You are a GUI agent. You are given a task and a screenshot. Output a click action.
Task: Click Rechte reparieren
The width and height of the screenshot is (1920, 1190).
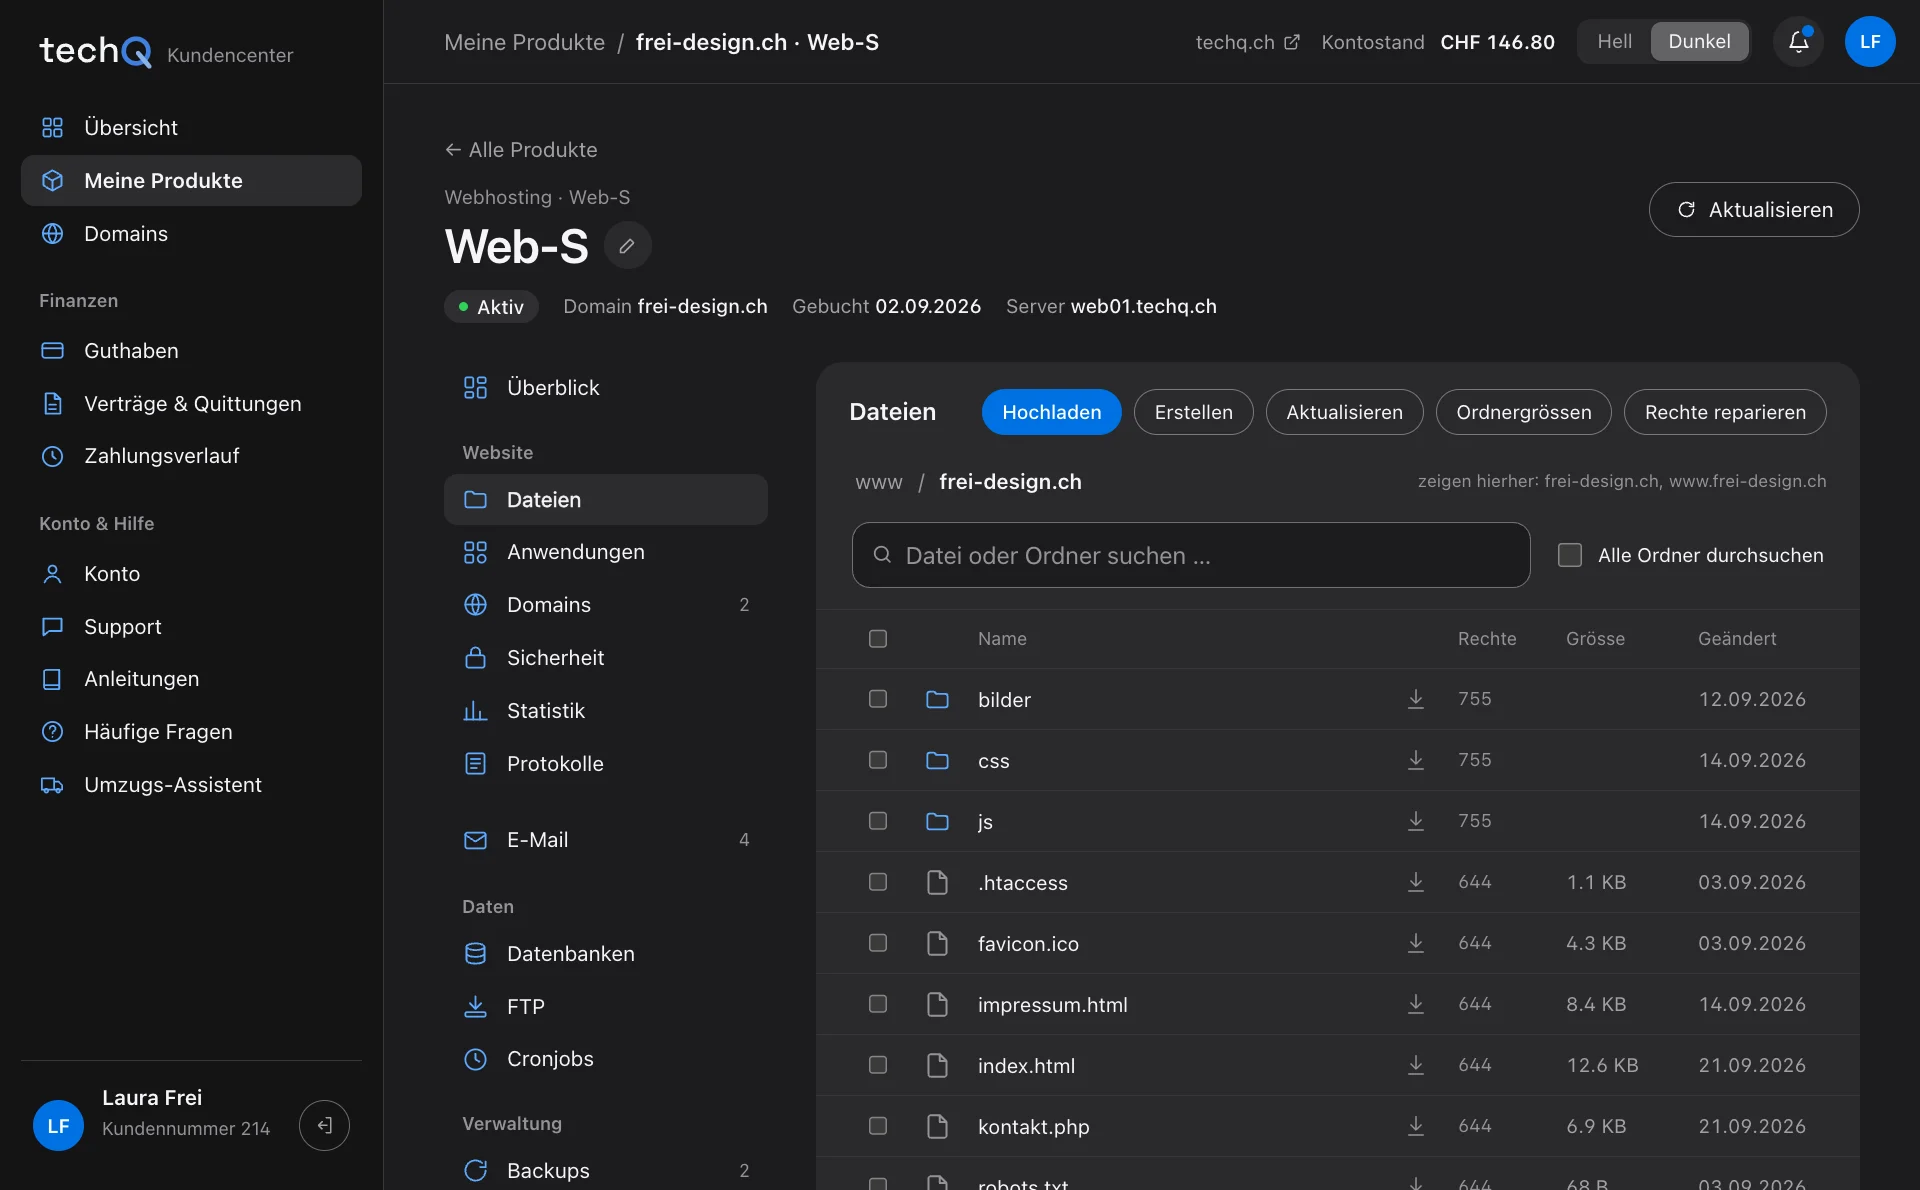click(x=1725, y=412)
